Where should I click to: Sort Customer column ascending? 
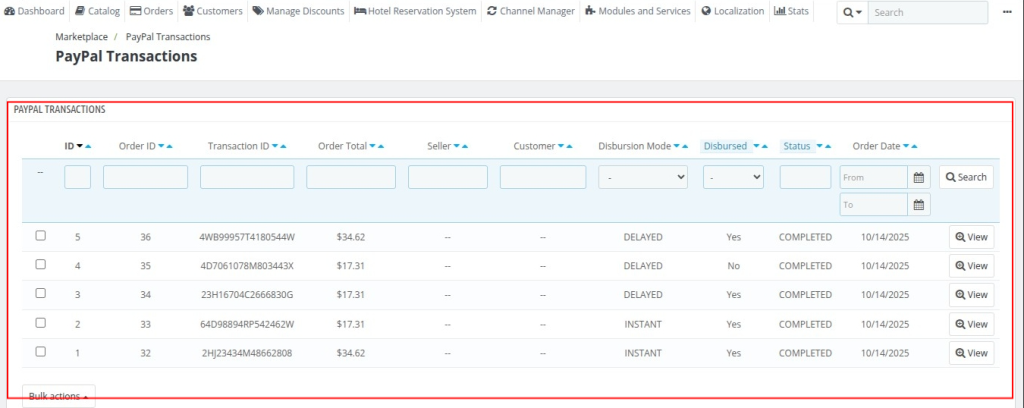(x=569, y=146)
